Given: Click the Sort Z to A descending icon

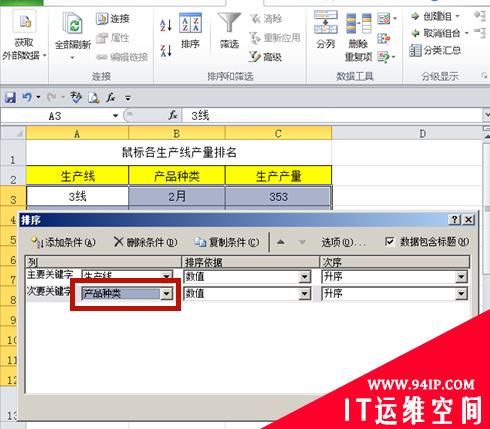Looking at the screenshot, I should (x=166, y=51).
